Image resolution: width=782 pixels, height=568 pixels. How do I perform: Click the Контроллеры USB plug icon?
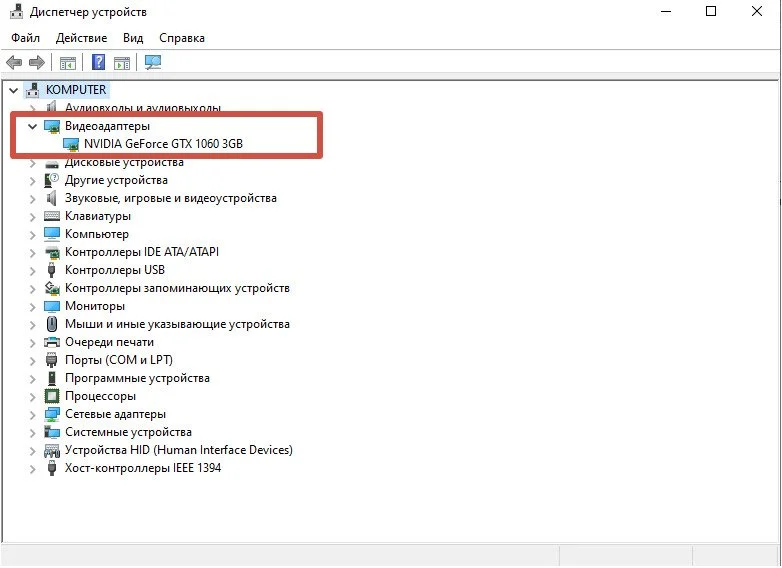click(51, 270)
